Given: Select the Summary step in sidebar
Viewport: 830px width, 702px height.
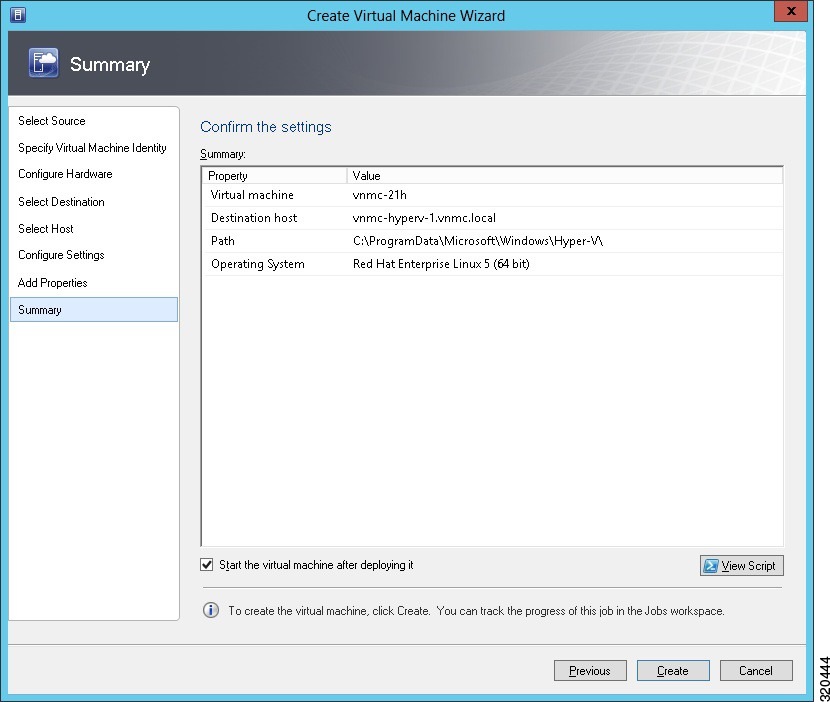Looking at the screenshot, I should (x=40, y=310).
